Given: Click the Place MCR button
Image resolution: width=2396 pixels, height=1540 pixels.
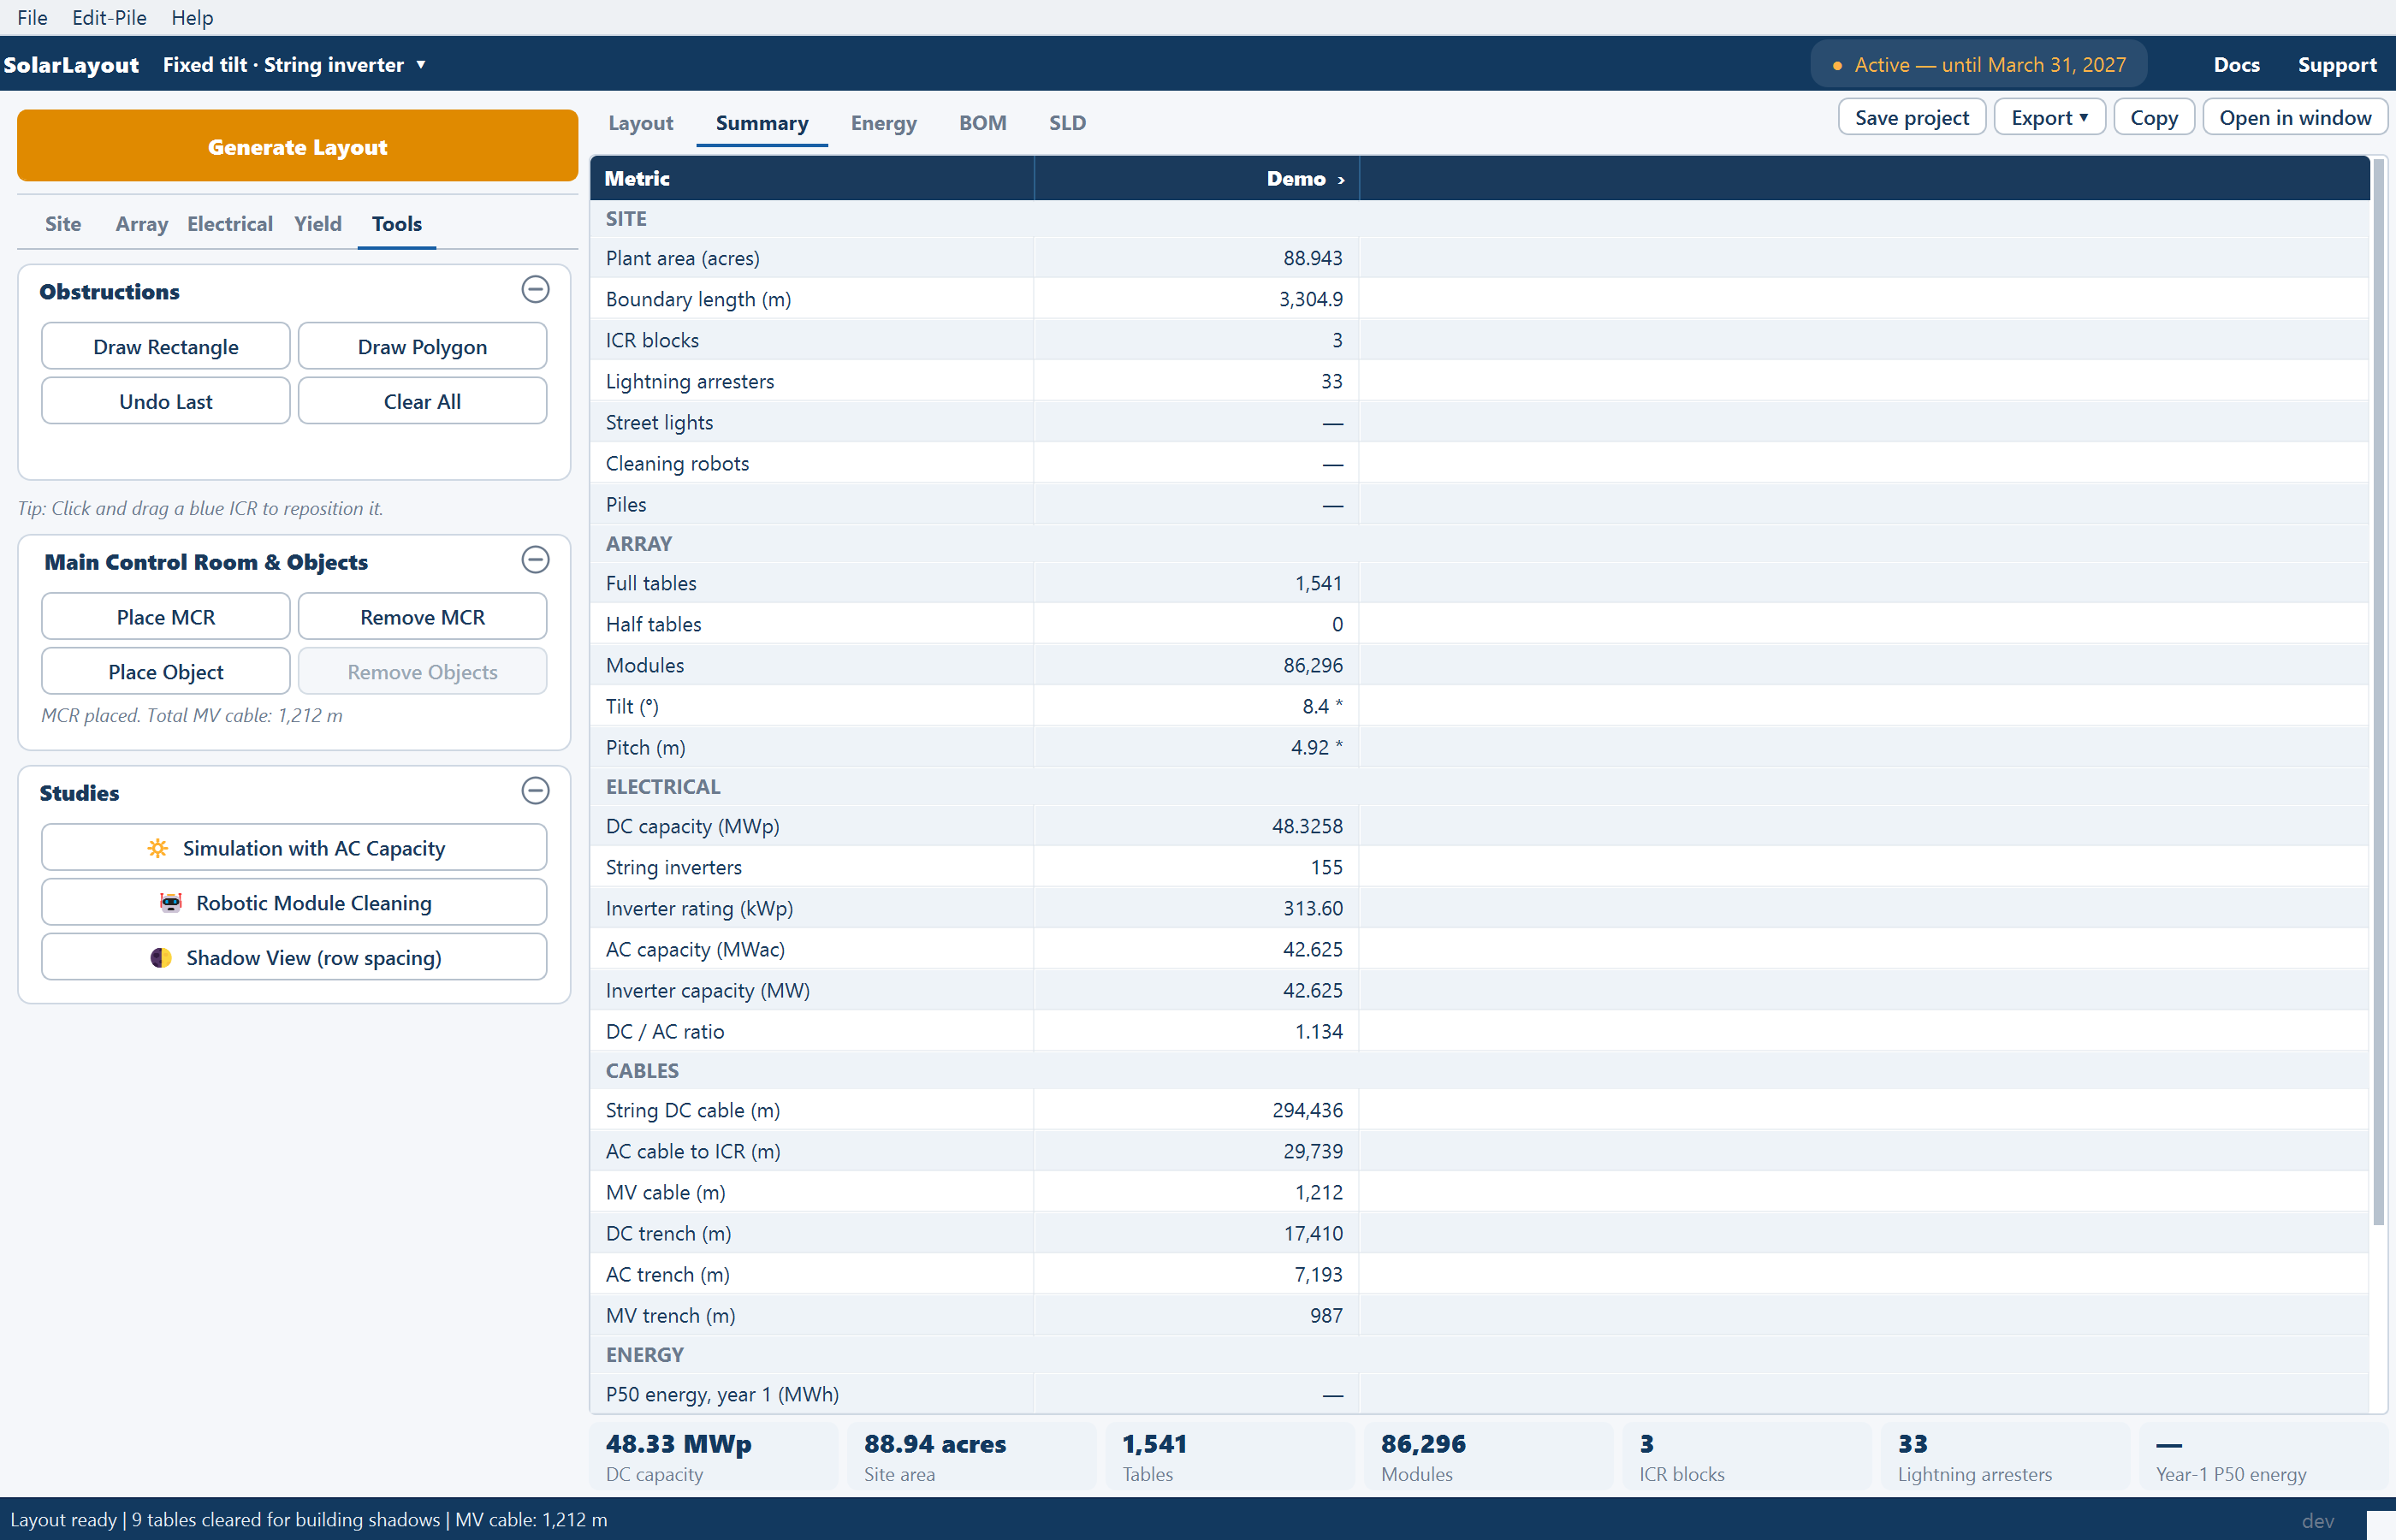Looking at the screenshot, I should point(166,617).
